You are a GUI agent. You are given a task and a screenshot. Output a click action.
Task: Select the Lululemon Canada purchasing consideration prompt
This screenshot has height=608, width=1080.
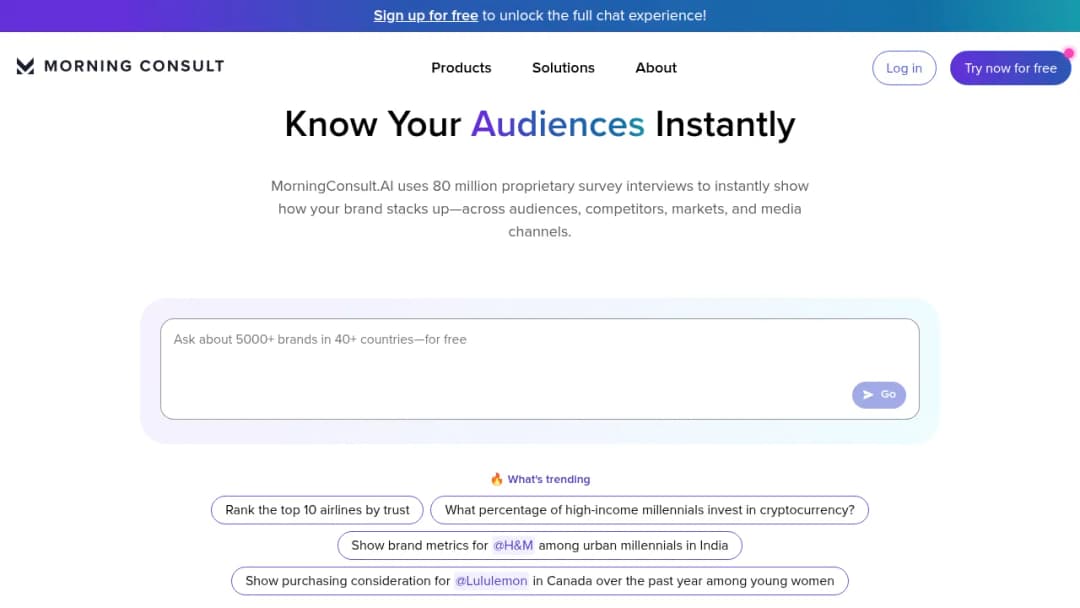(539, 581)
